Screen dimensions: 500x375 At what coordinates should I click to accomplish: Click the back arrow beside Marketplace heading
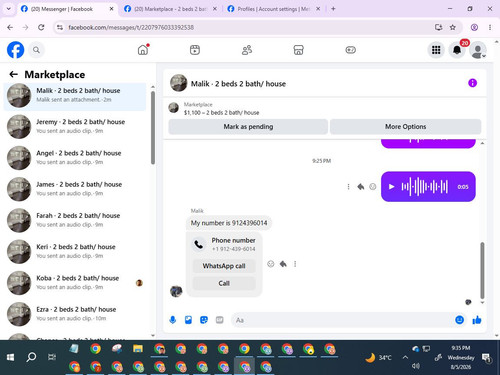(x=14, y=74)
